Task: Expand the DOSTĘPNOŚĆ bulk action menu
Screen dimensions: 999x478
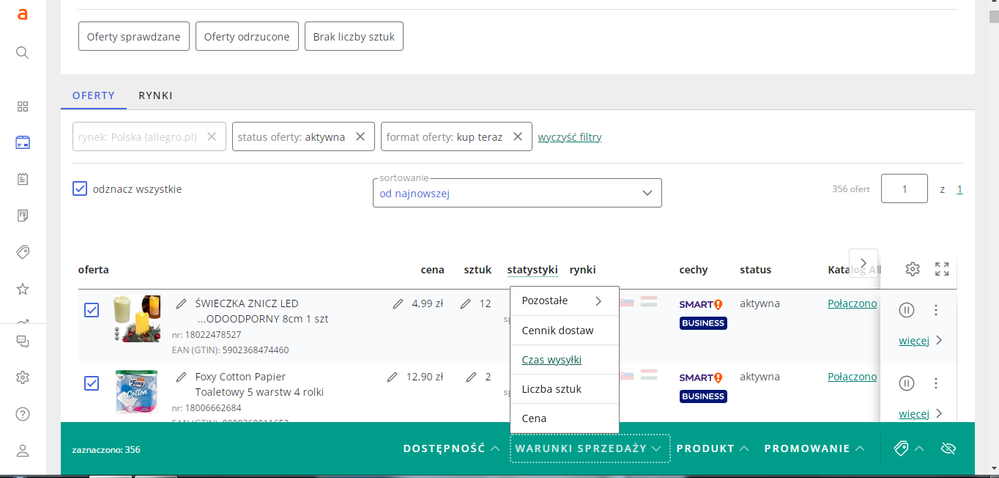Action: pyautogui.click(x=452, y=449)
